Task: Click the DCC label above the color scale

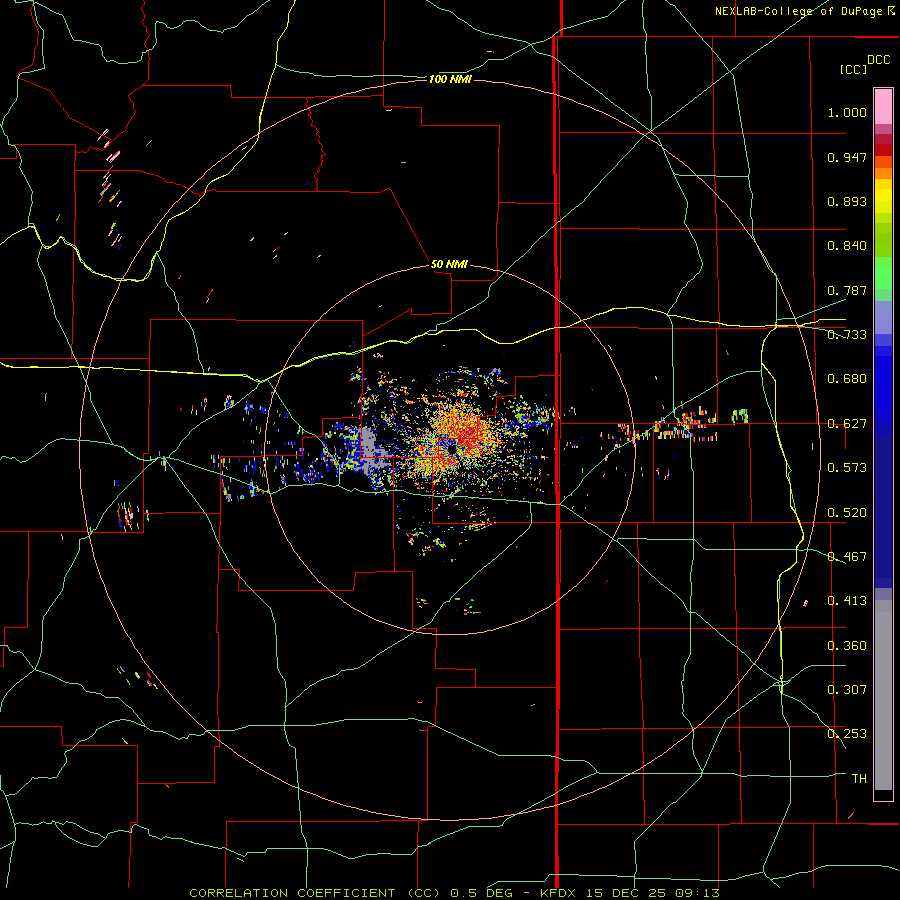Action: pos(878,60)
